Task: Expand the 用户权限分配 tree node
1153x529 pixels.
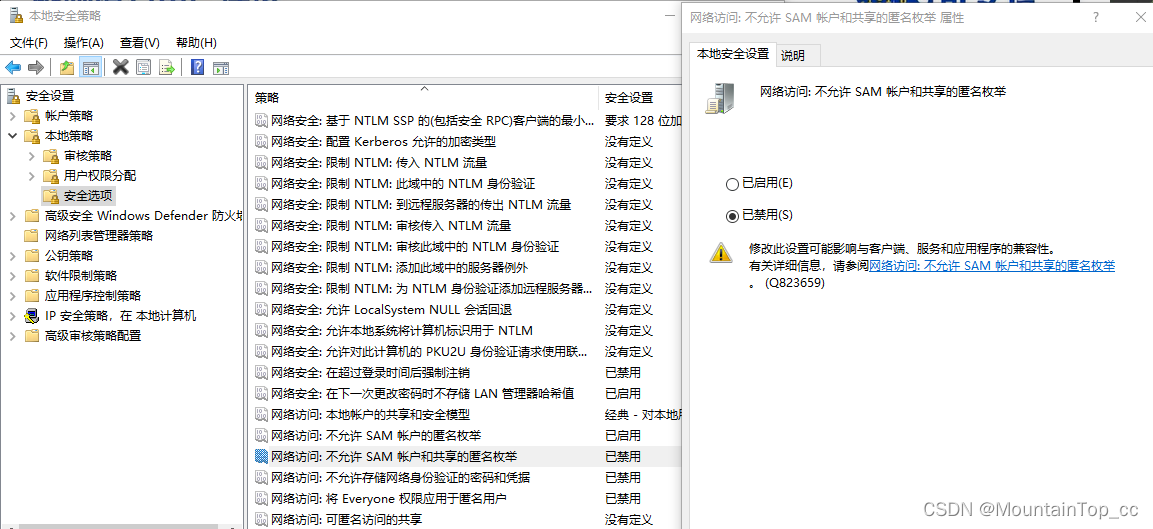Action: coord(31,176)
